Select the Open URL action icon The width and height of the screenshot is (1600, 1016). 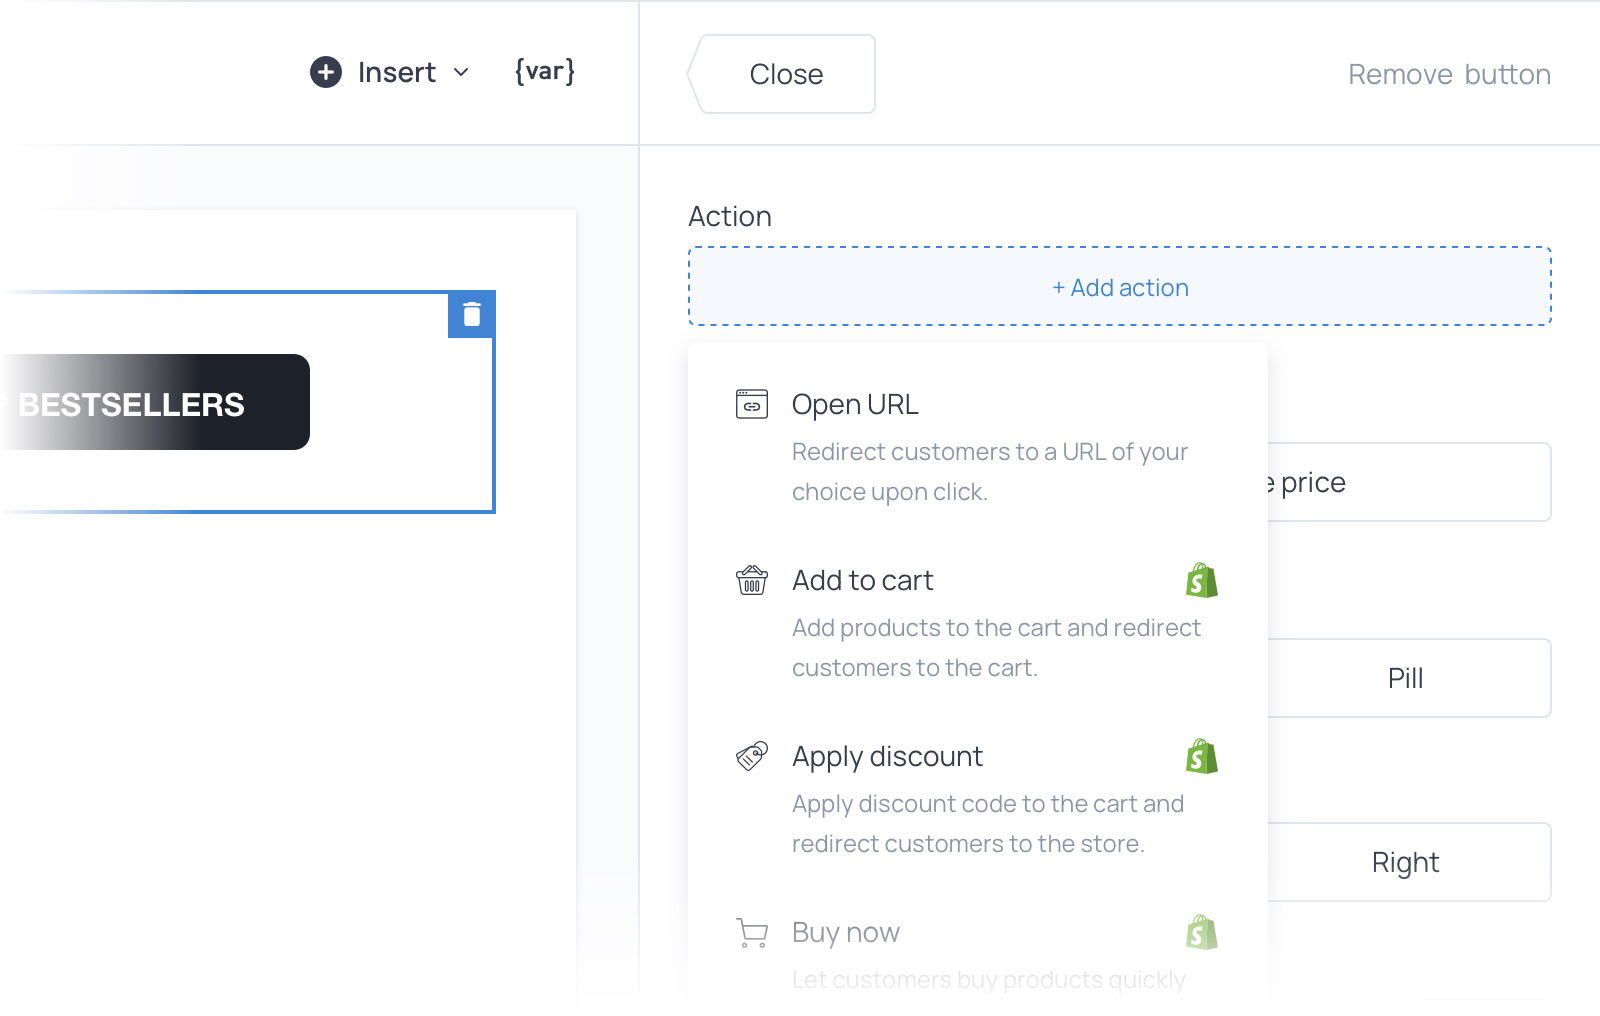click(751, 404)
